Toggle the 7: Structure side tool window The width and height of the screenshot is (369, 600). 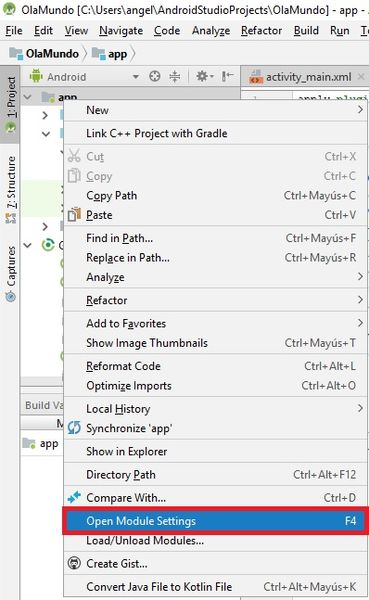tap(11, 189)
